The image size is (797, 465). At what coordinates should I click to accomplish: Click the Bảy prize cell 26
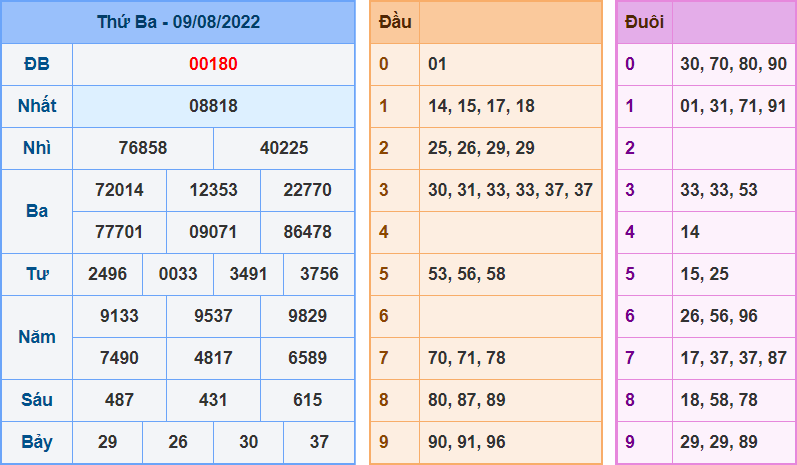point(178,442)
